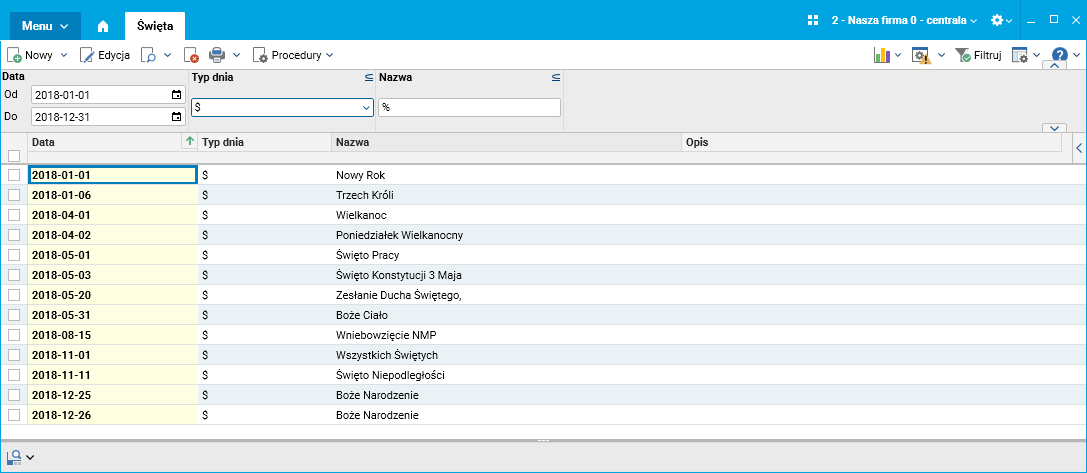Click the Procedury gear document icon
This screenshot has width=1087, height=473.
(x=260, y=55)
